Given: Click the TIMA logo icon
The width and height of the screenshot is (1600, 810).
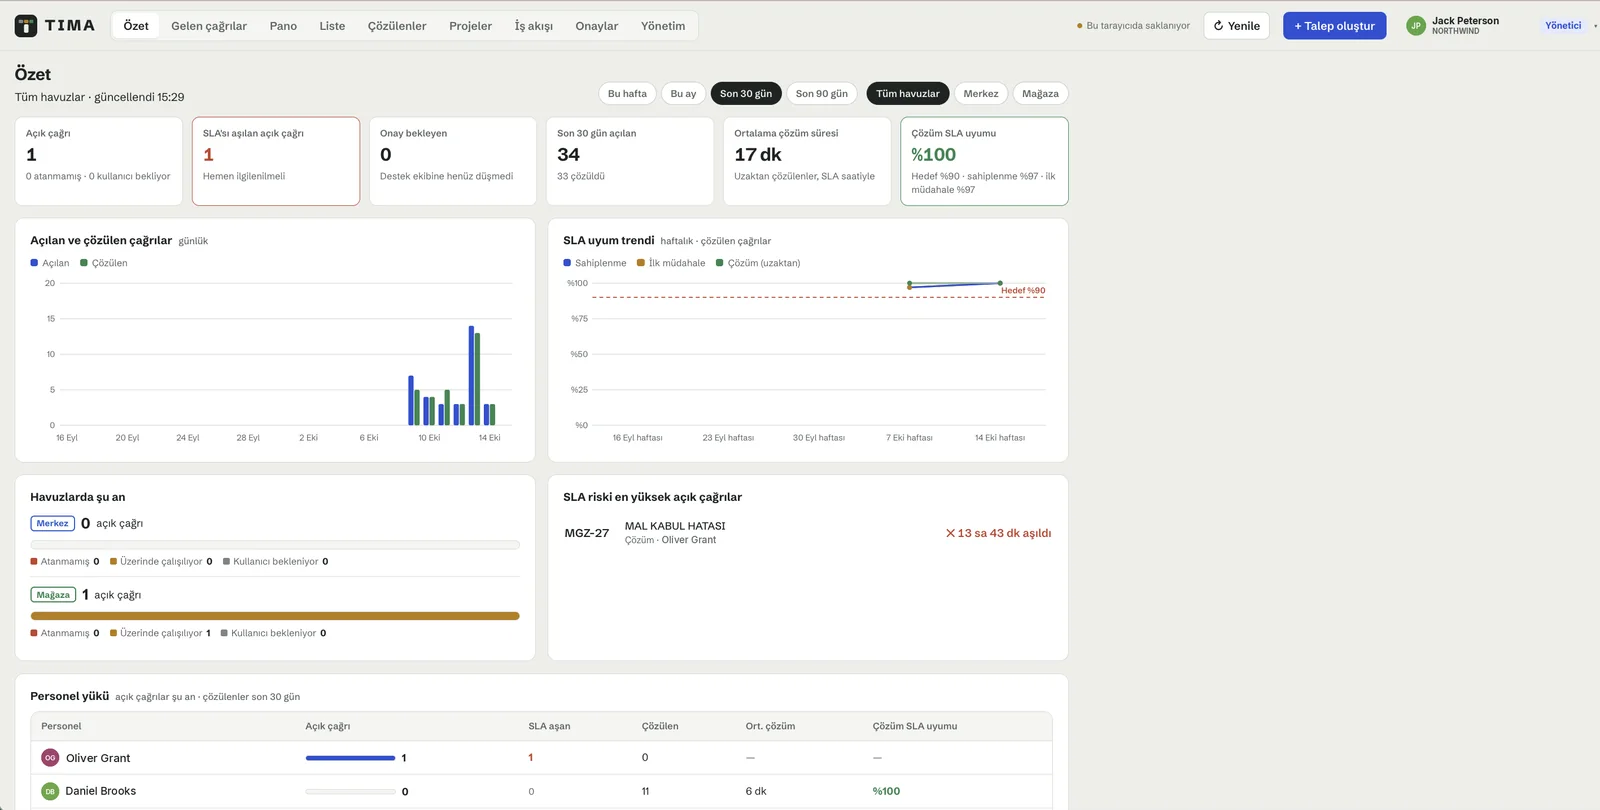Looking at the screenshot, I should click(26, 26).
